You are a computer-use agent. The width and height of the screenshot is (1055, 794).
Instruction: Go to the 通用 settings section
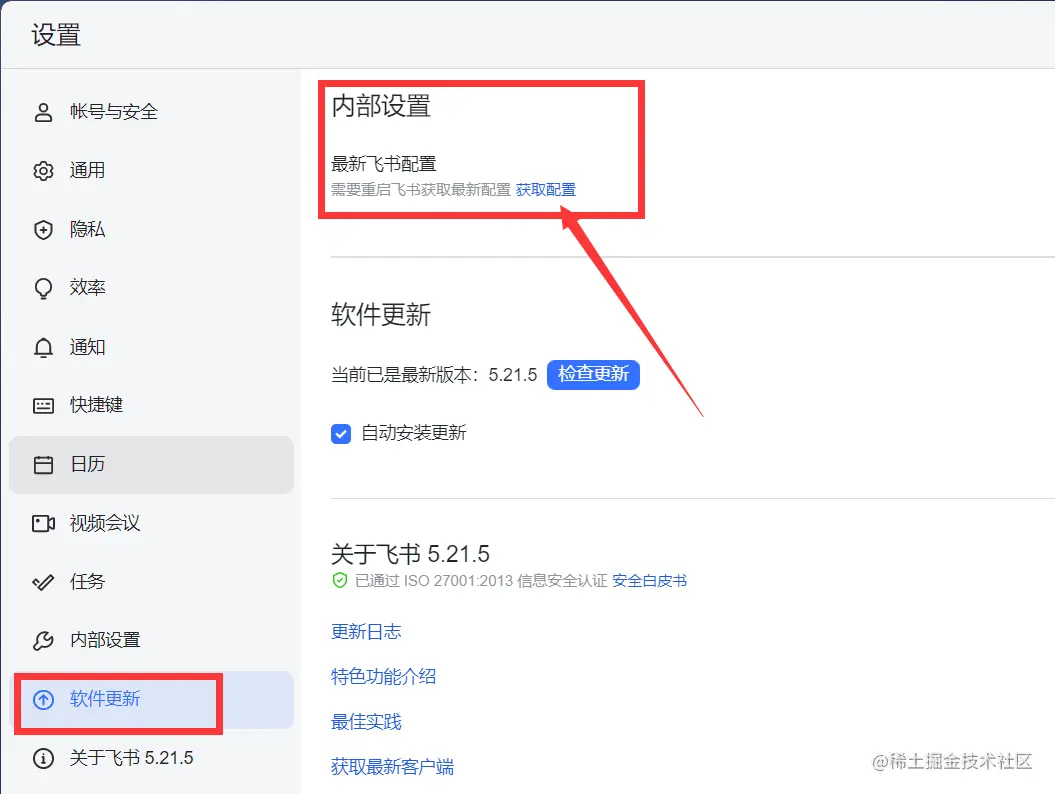pos(151,170)
